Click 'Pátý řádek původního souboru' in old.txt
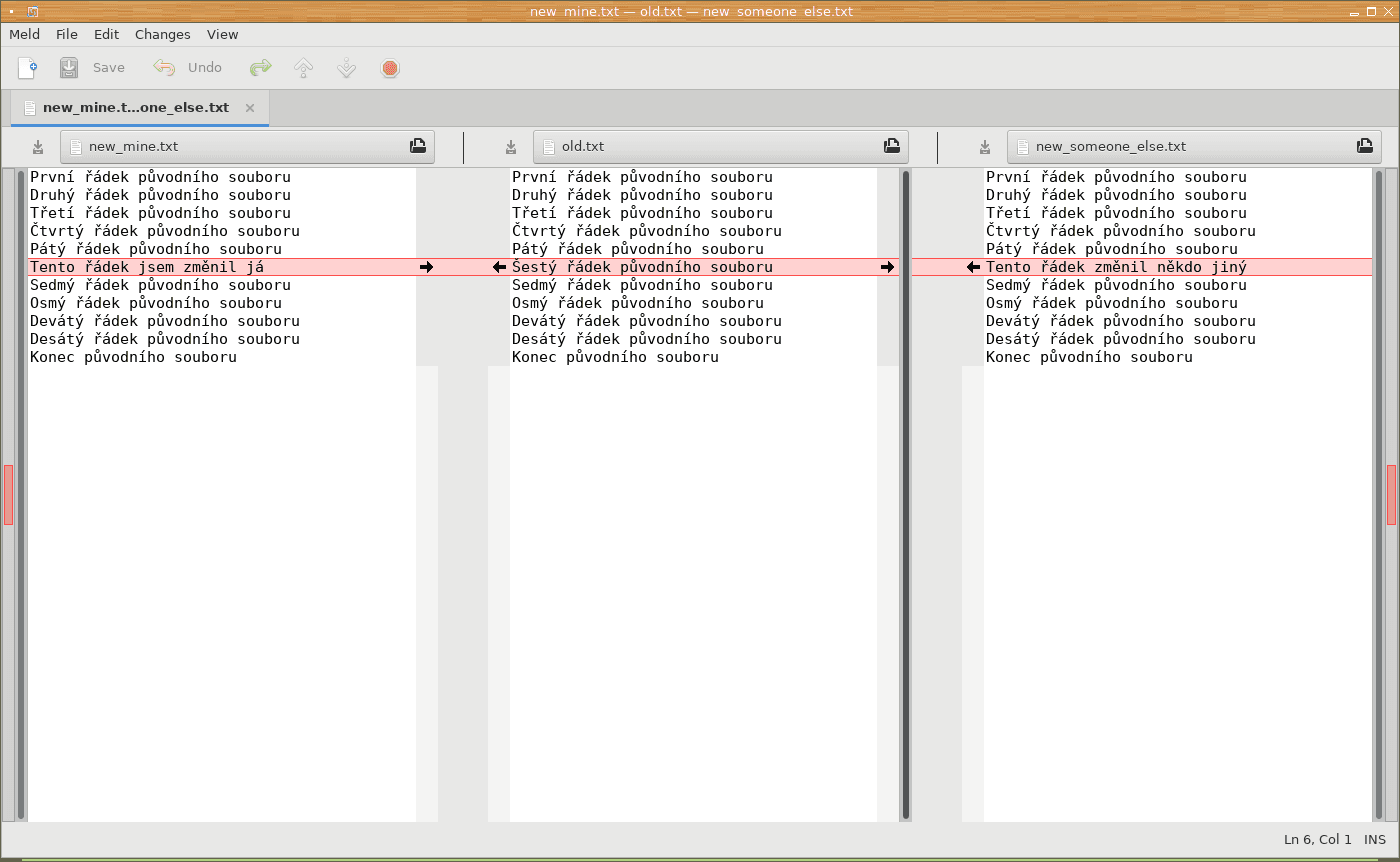The width and height of the screenshot is (1400, 862). point(638,249)
